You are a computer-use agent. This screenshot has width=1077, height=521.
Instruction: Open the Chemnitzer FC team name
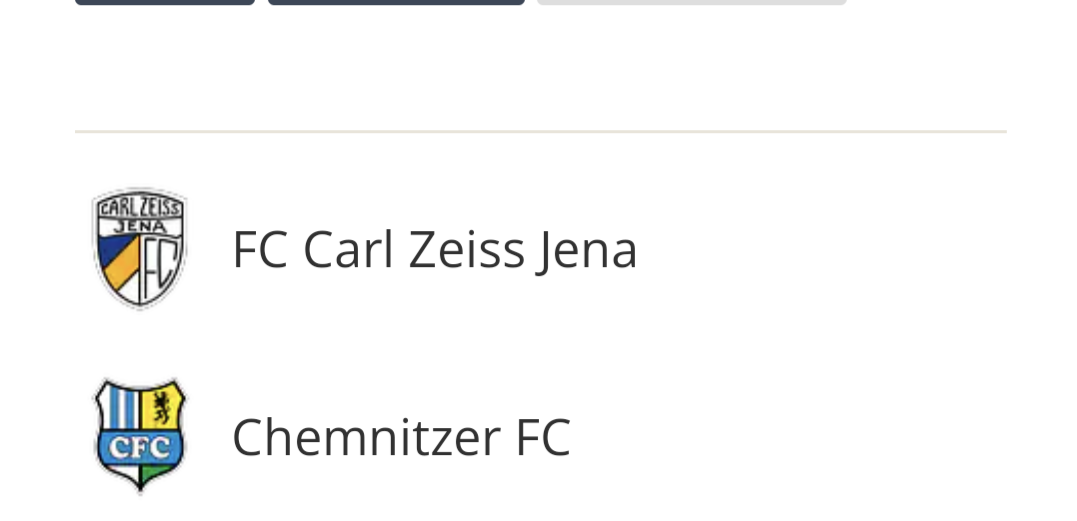click(401, 437)
